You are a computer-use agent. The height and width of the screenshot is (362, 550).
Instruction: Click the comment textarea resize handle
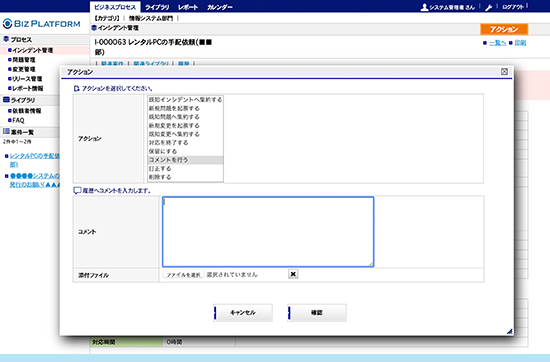[371, 264]
